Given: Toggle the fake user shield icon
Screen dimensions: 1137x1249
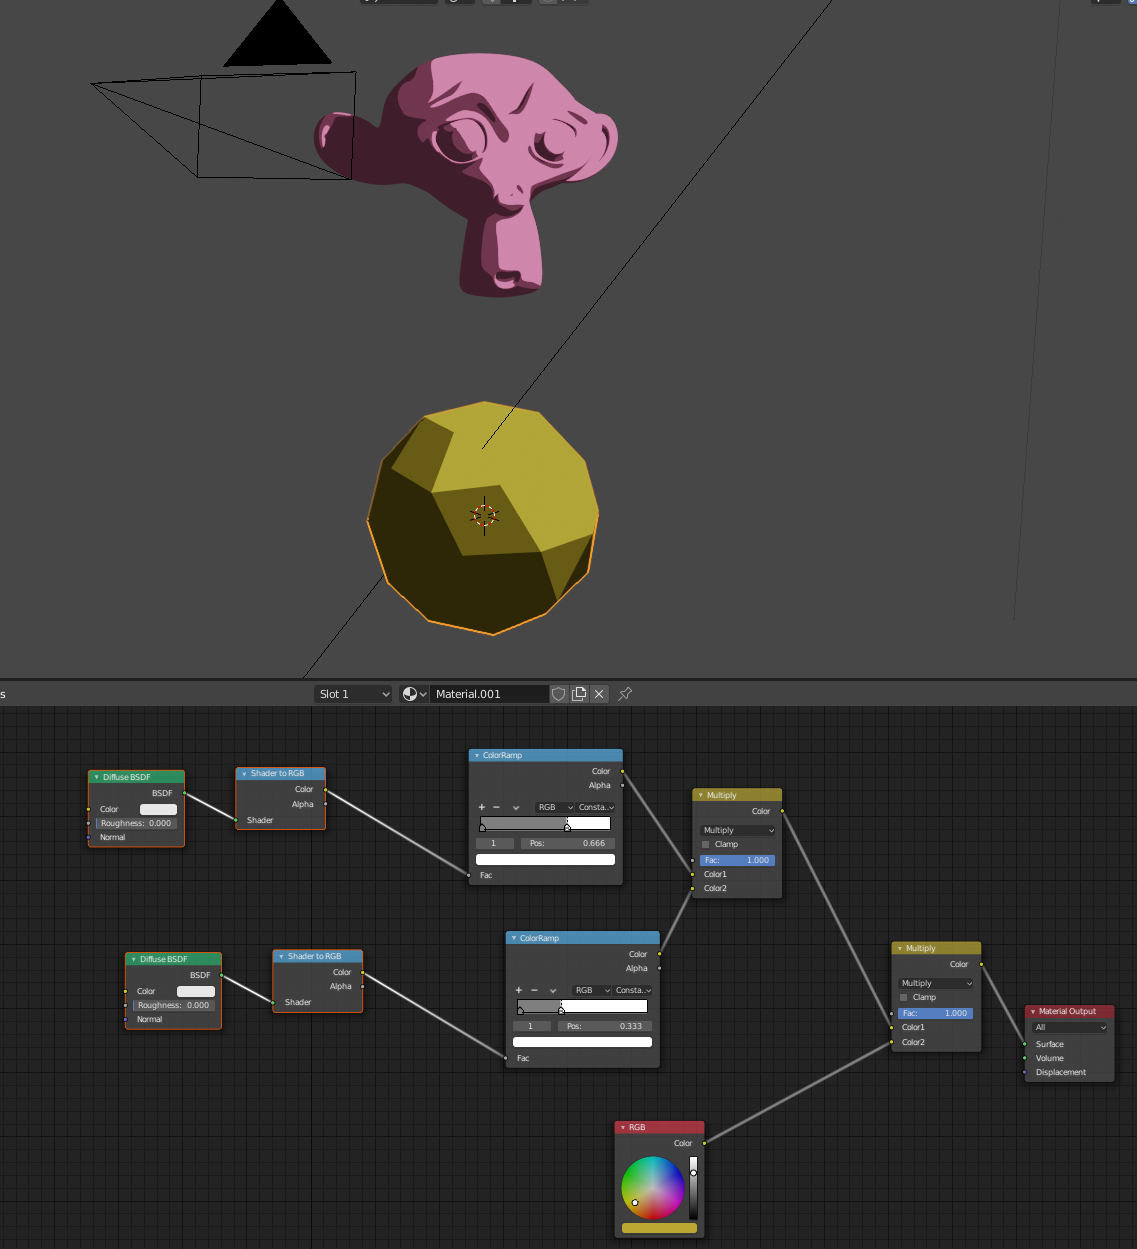Looking at the screenshot, I should (x=559, y=694).
